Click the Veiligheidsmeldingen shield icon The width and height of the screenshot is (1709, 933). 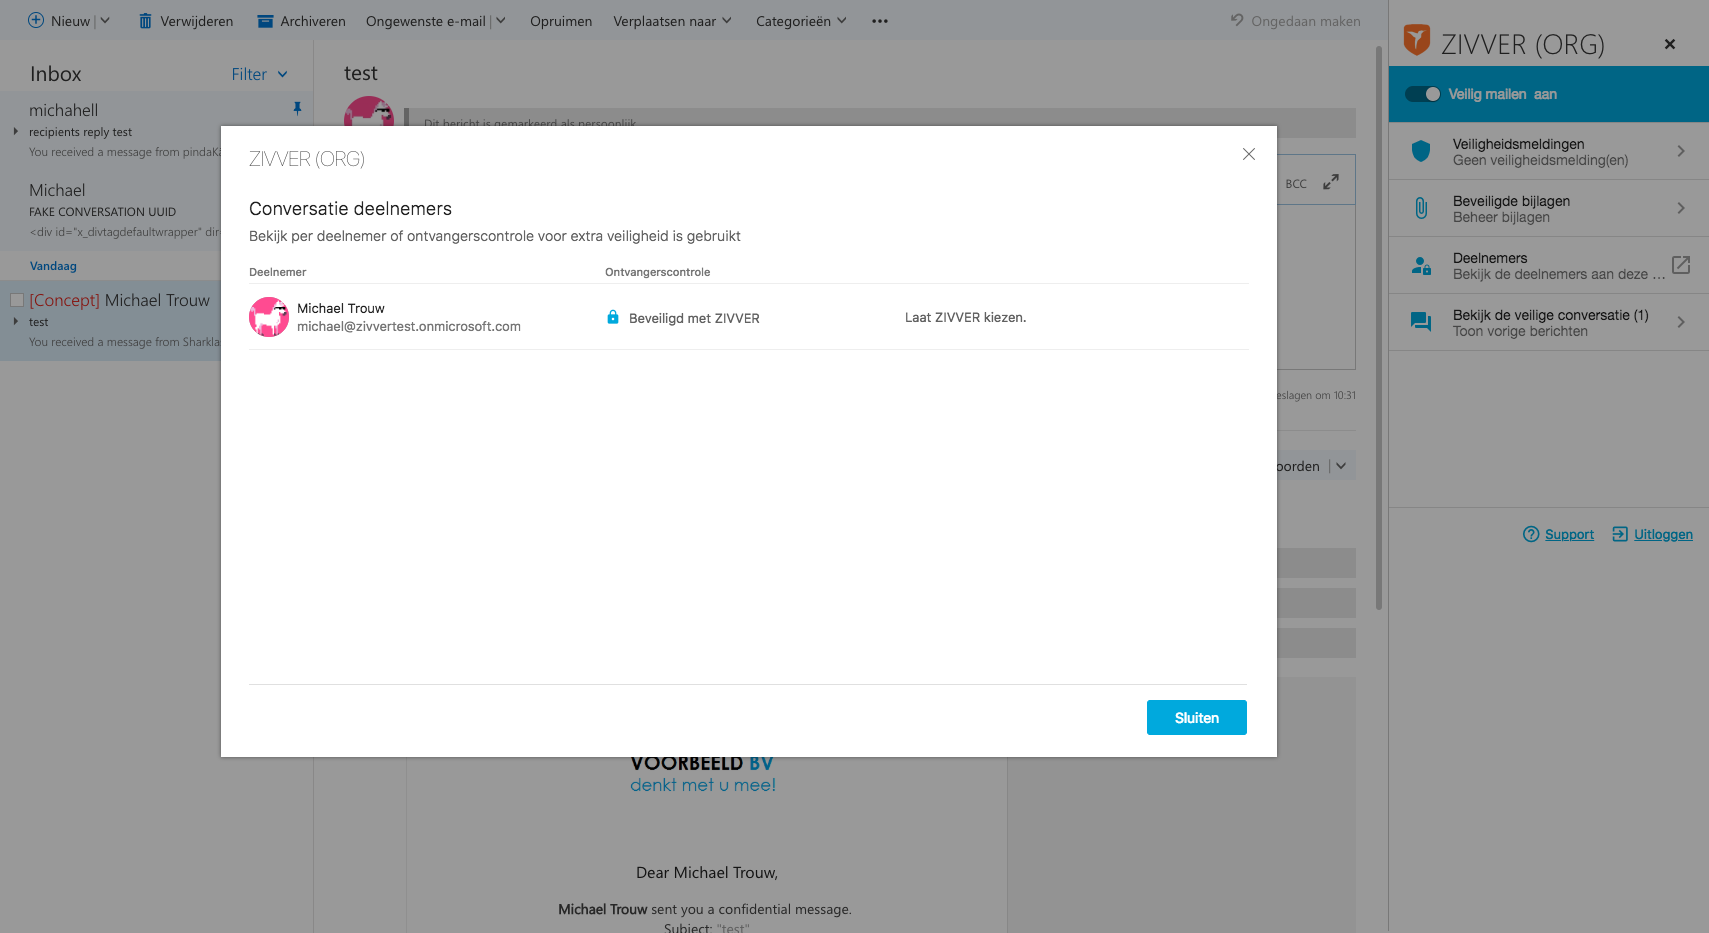tap(1421, 151)
